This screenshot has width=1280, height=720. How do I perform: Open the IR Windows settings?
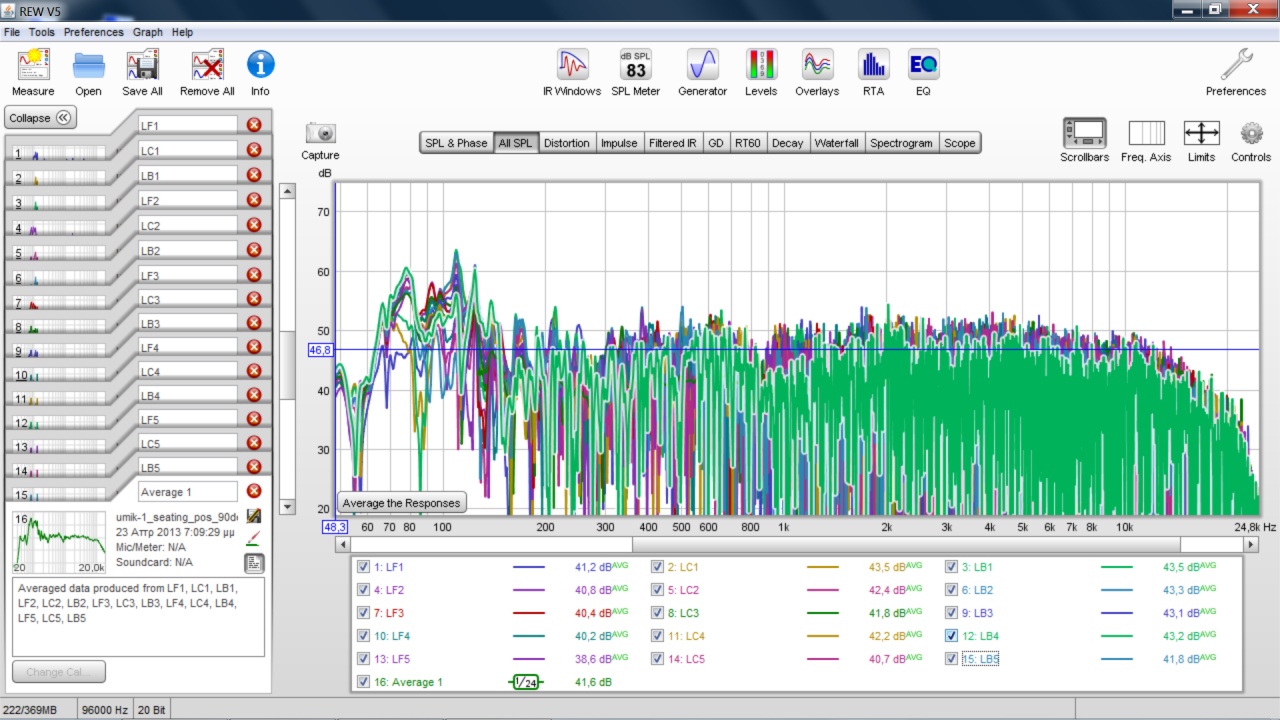pyautogui.click(x=572, y=66)
